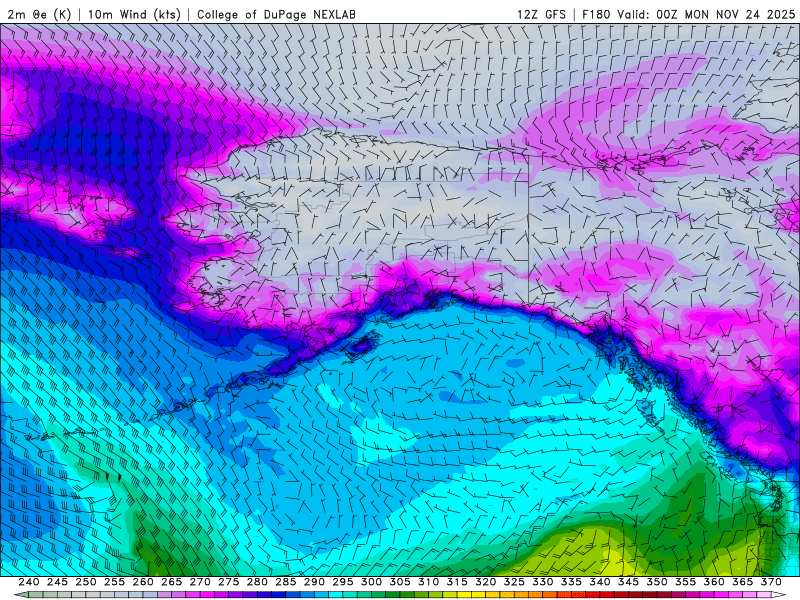800x600 pixels.
Task: Click the 270 value on the color scale
Action: [x=200, y=582]
